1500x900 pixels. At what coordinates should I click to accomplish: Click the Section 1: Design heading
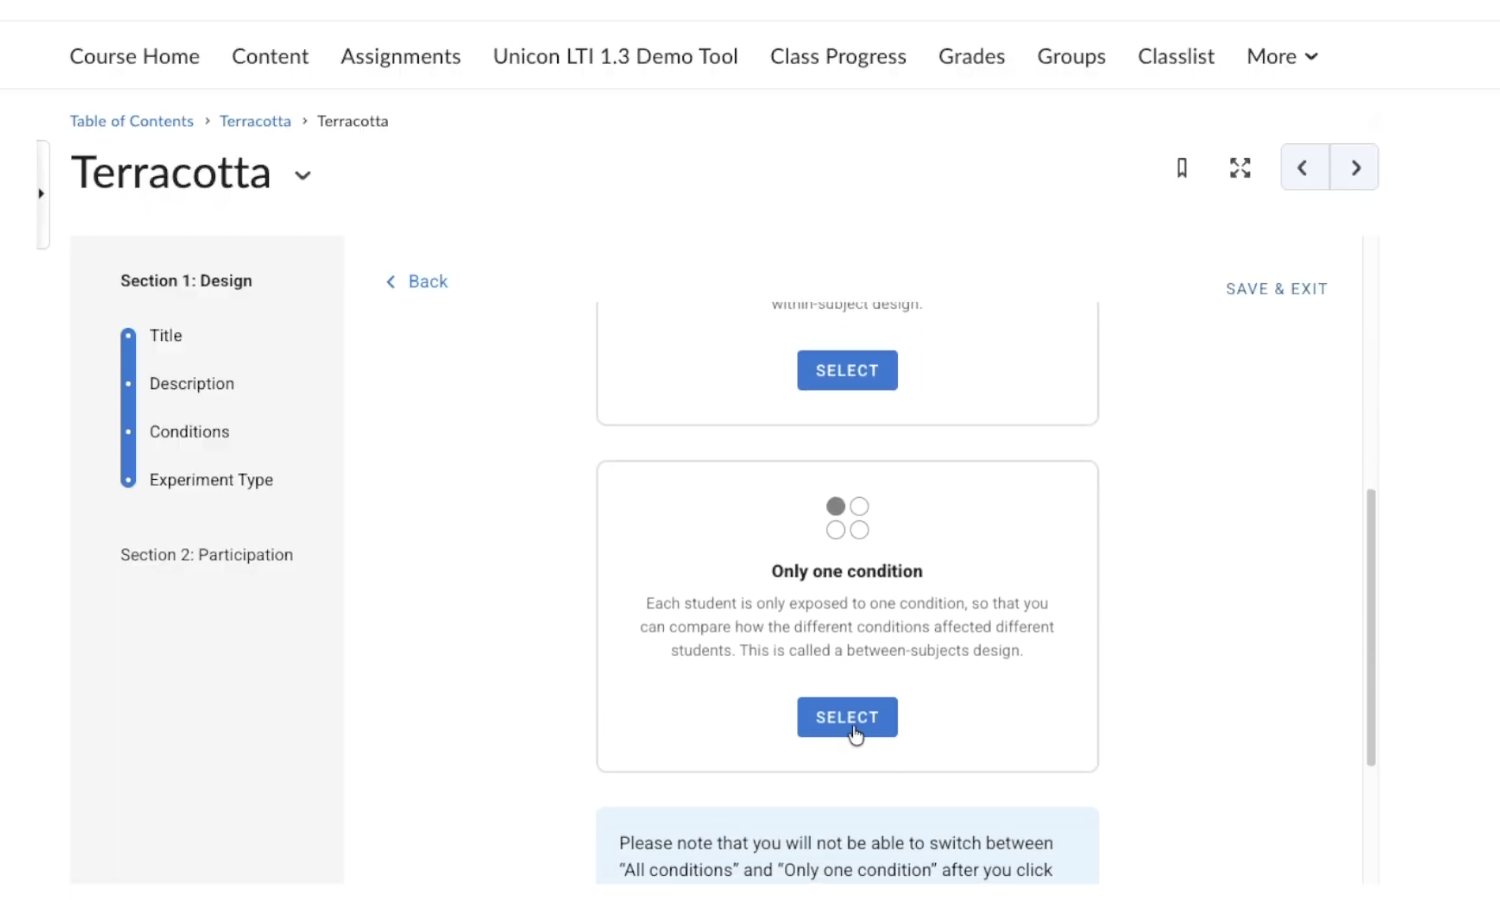pyautogui.click(x=186, y=281)
